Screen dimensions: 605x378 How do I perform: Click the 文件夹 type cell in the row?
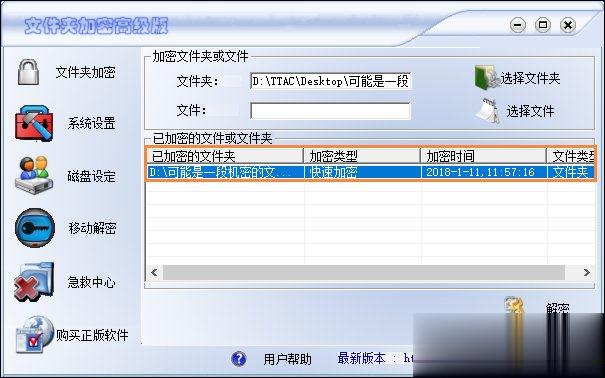click(571, 172)
